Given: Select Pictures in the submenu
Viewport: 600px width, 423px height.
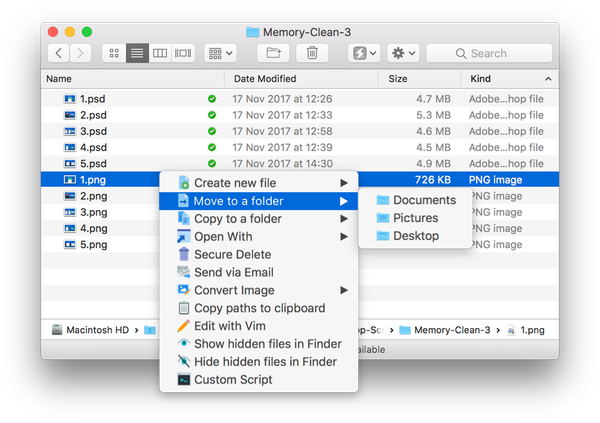Looking at the screenshot, I should tap(415, 218).
